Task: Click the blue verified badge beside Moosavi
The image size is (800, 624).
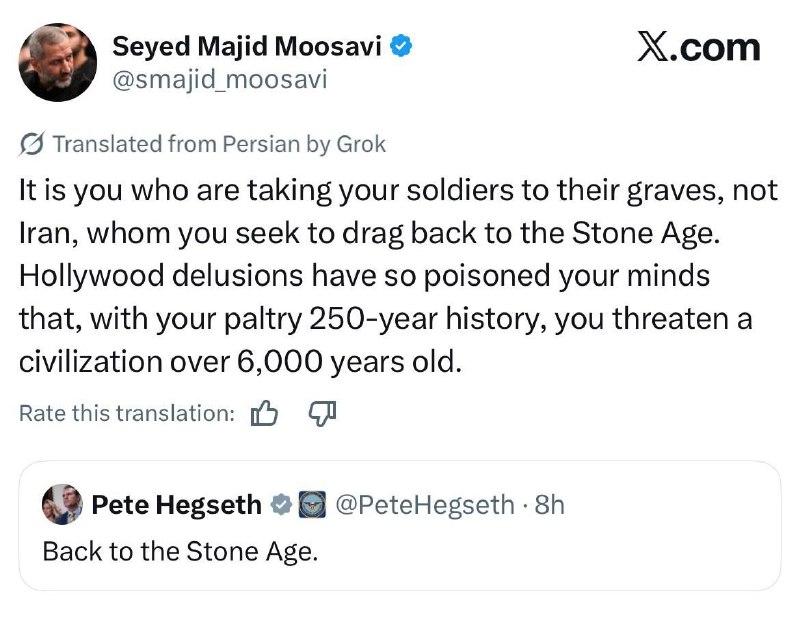Action: coord(403,46)
